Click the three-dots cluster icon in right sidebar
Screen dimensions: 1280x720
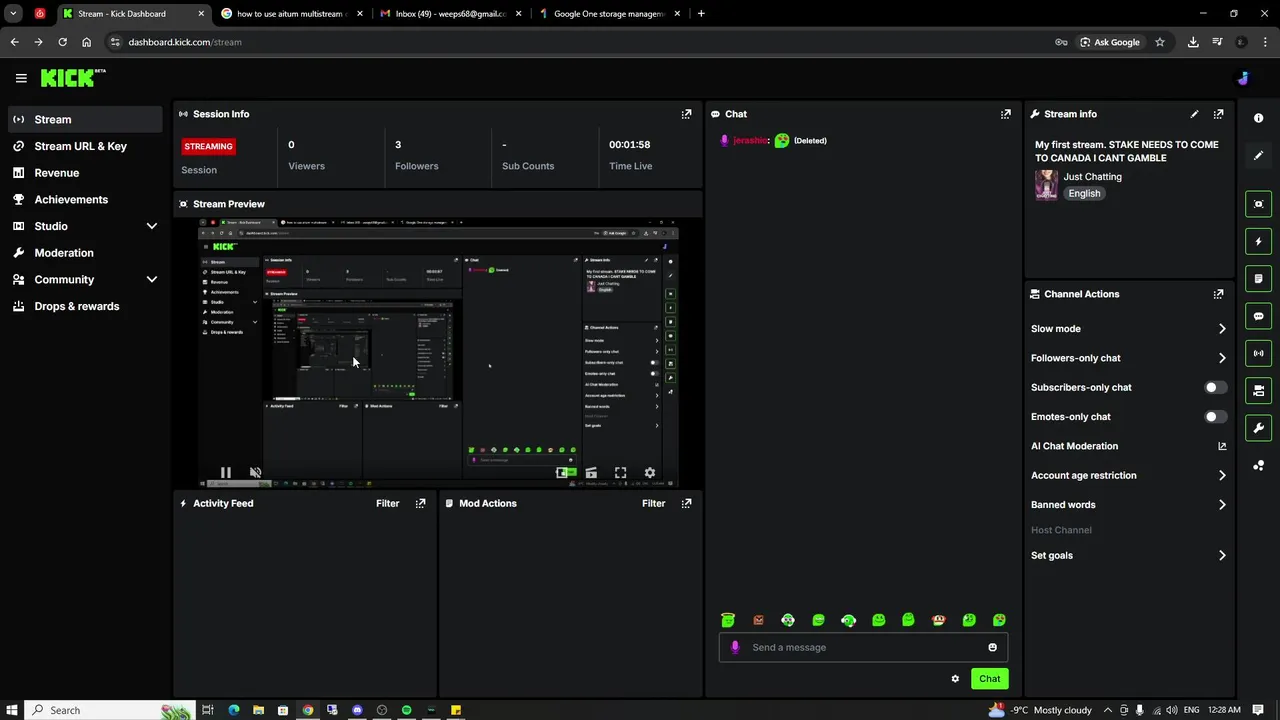(x=1258, y=466)
